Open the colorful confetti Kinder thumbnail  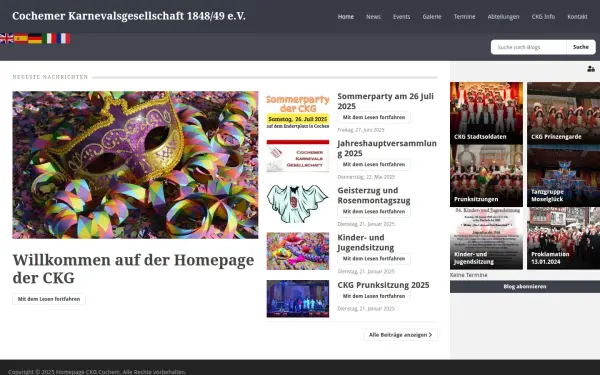(x=298, y=251)
